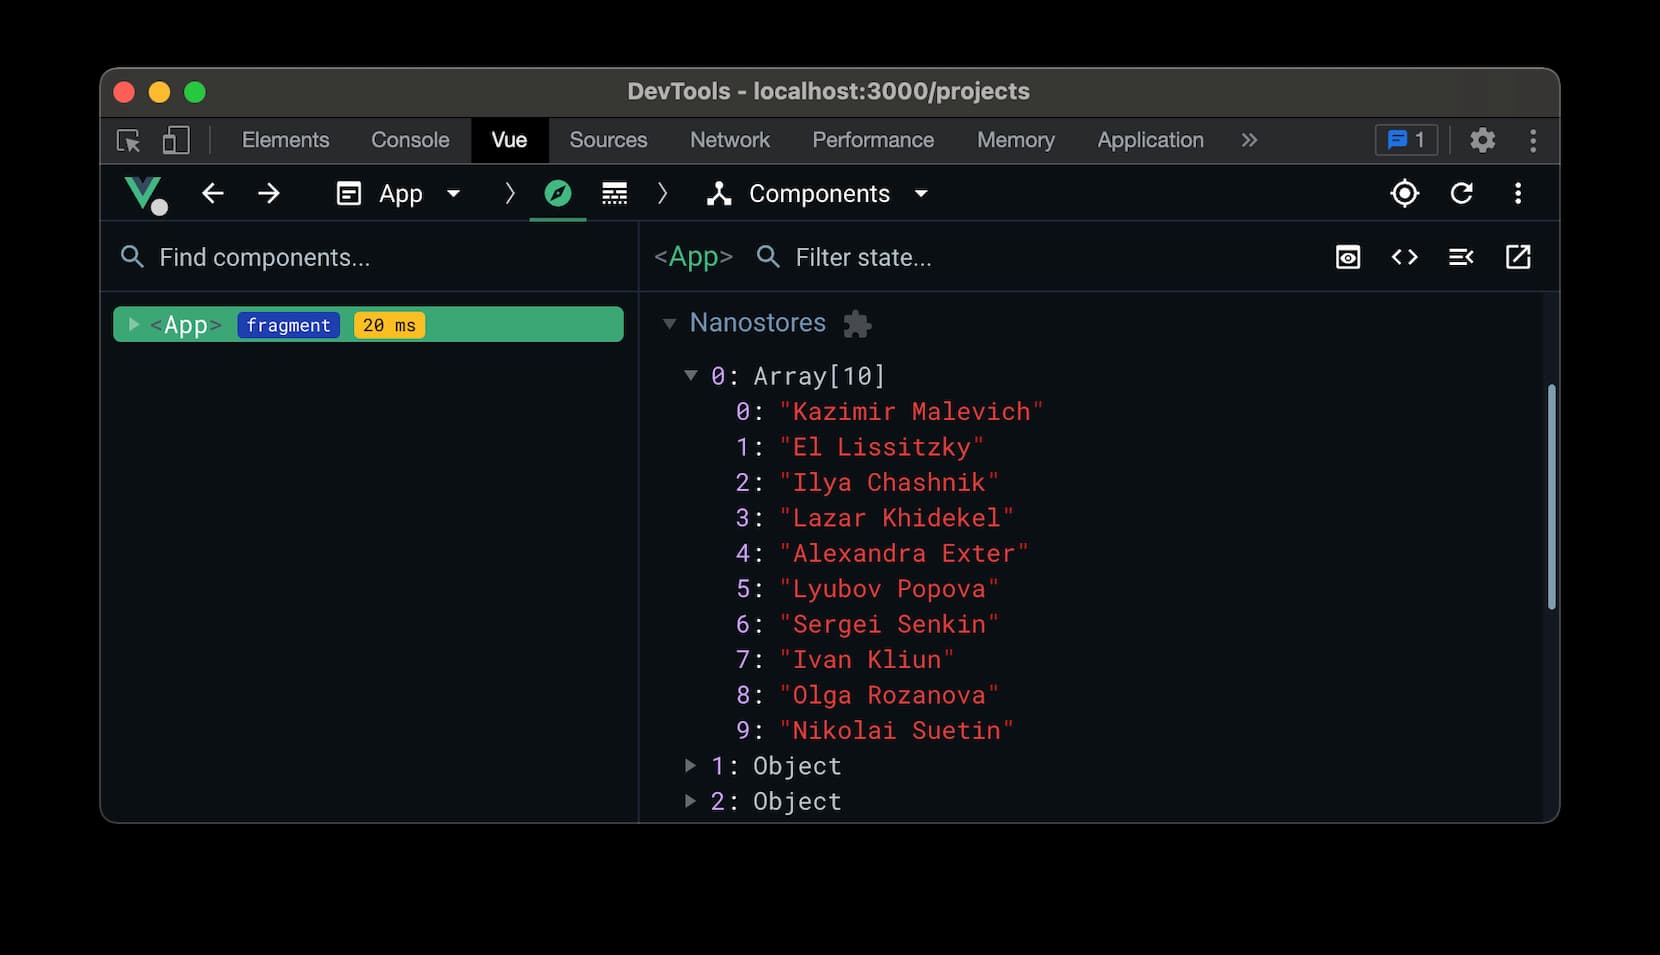The image size is (1660, 955).
Task: Select the green compass inspector icon
Action: 558,193
